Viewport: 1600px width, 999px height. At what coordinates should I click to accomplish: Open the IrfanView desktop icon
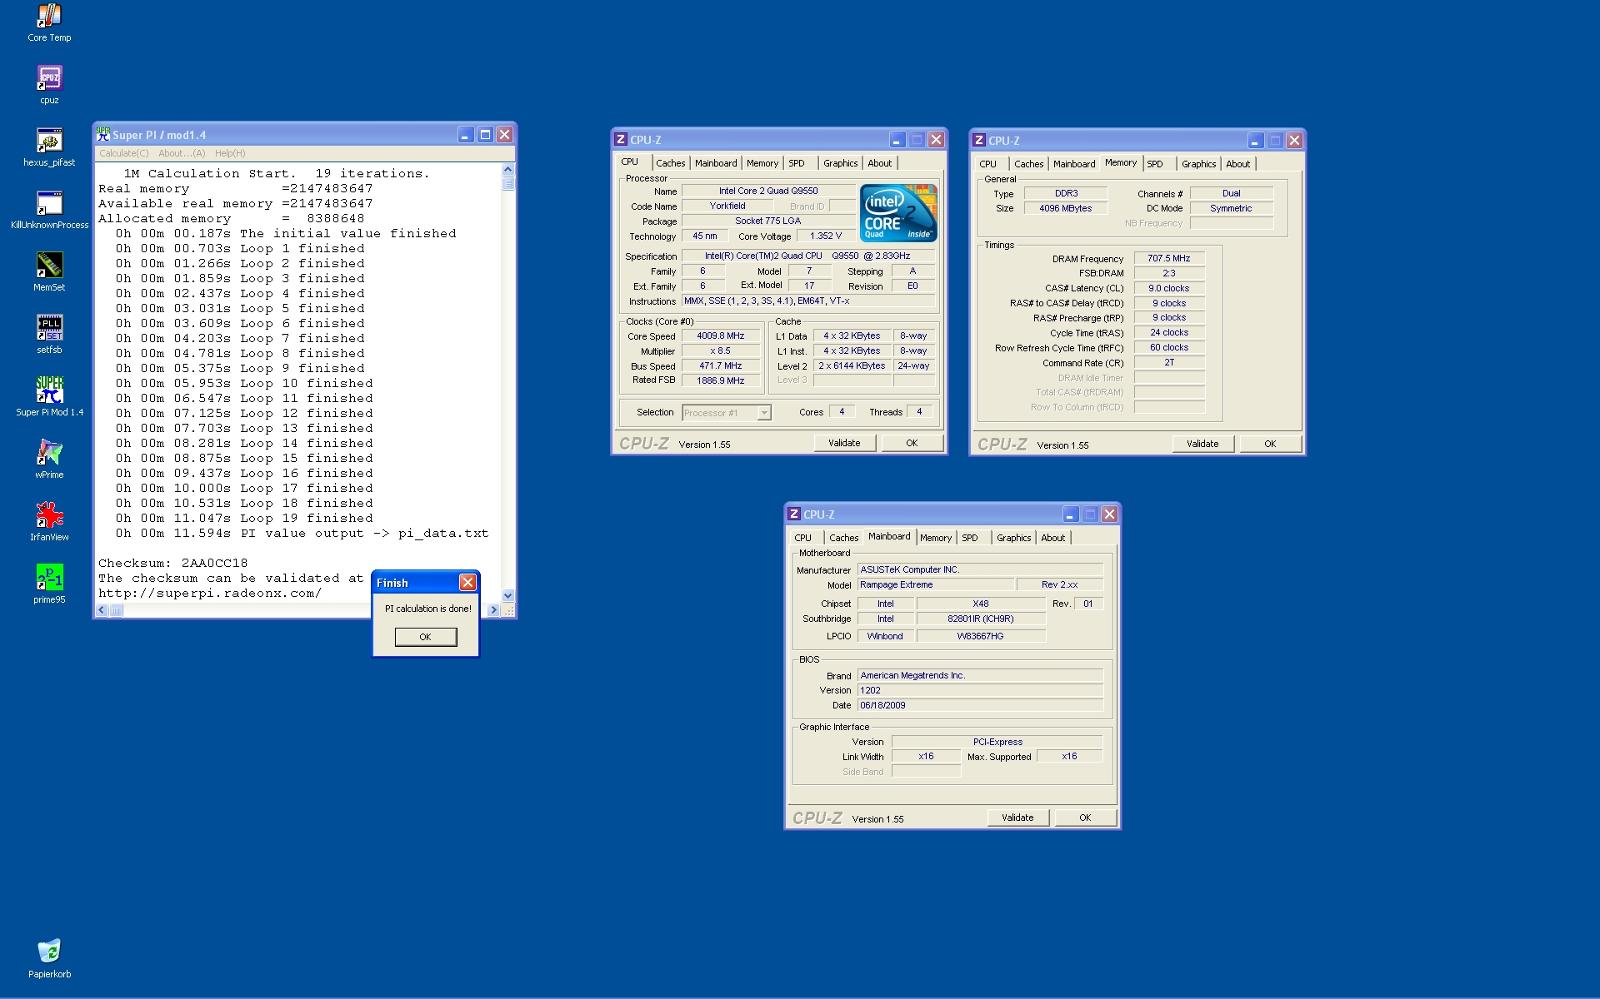coord(49,522)
